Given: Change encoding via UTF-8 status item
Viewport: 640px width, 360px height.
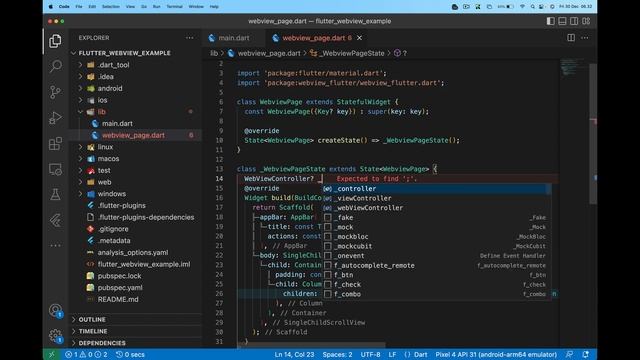Looking at the screenshot, I should (370, 354).
